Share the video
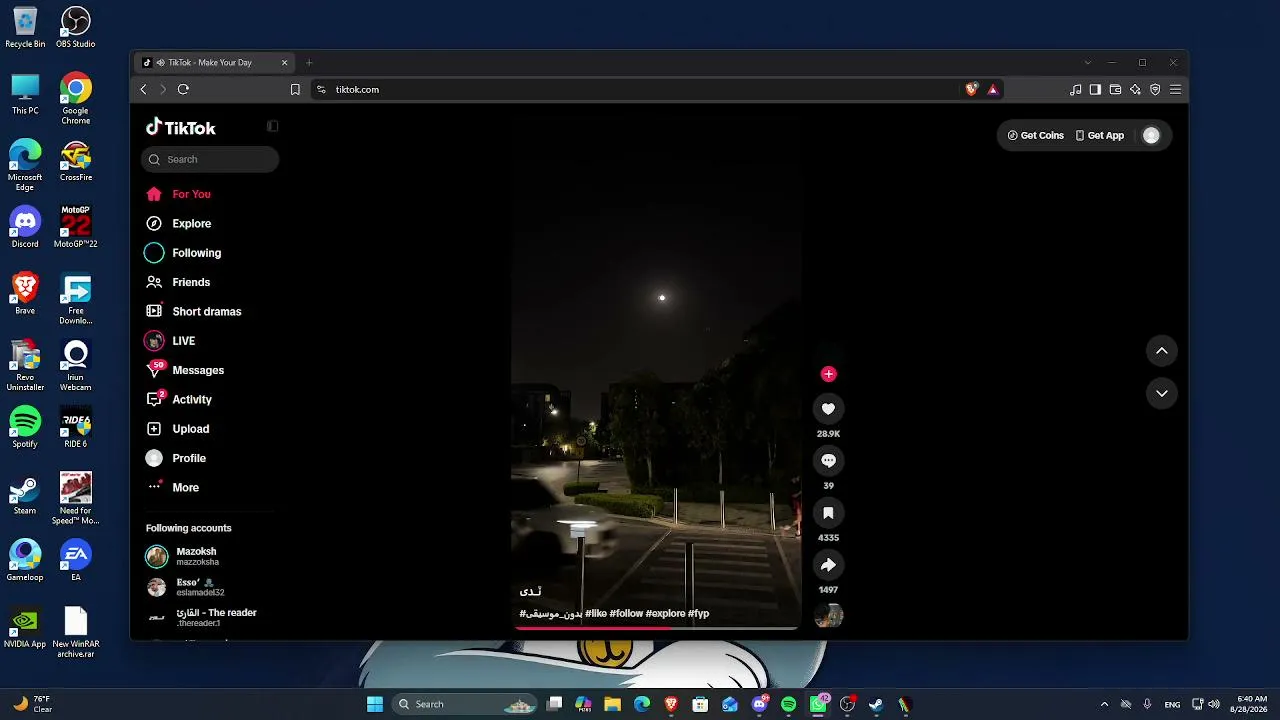1280x720 pixels. tap(828, 565)
